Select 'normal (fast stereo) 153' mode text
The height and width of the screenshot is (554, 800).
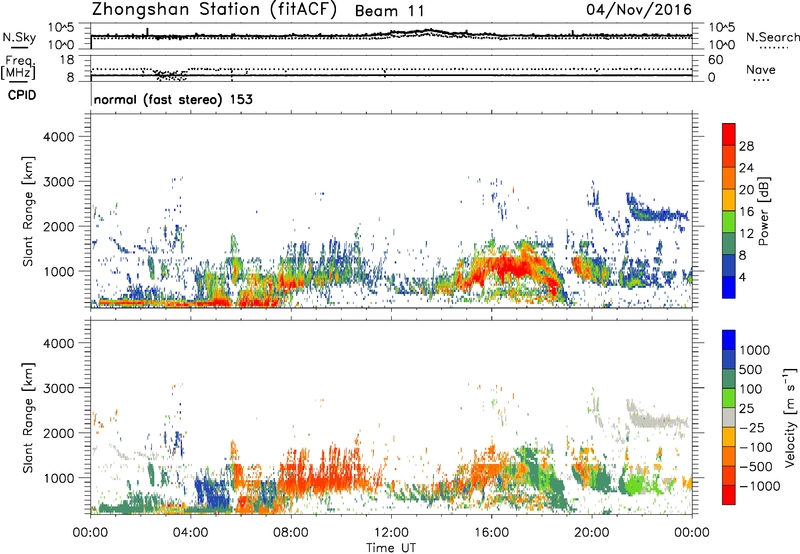[x=173, y=99]
